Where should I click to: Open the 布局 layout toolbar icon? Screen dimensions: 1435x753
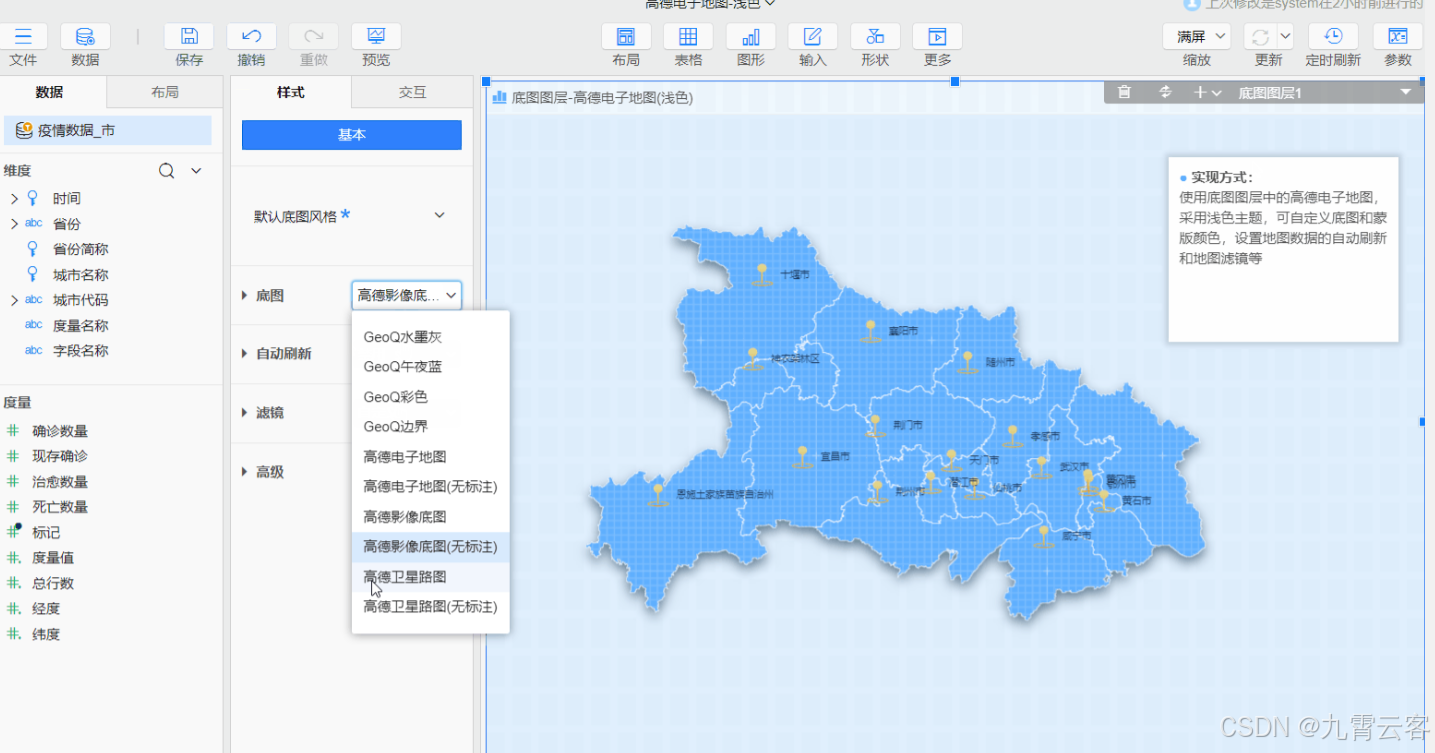(x=626, y=37)
